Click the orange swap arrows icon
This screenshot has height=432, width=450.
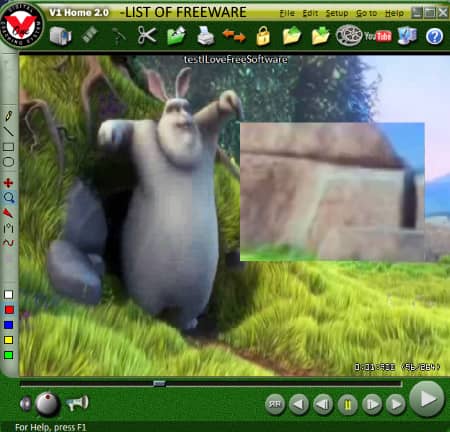234,36
